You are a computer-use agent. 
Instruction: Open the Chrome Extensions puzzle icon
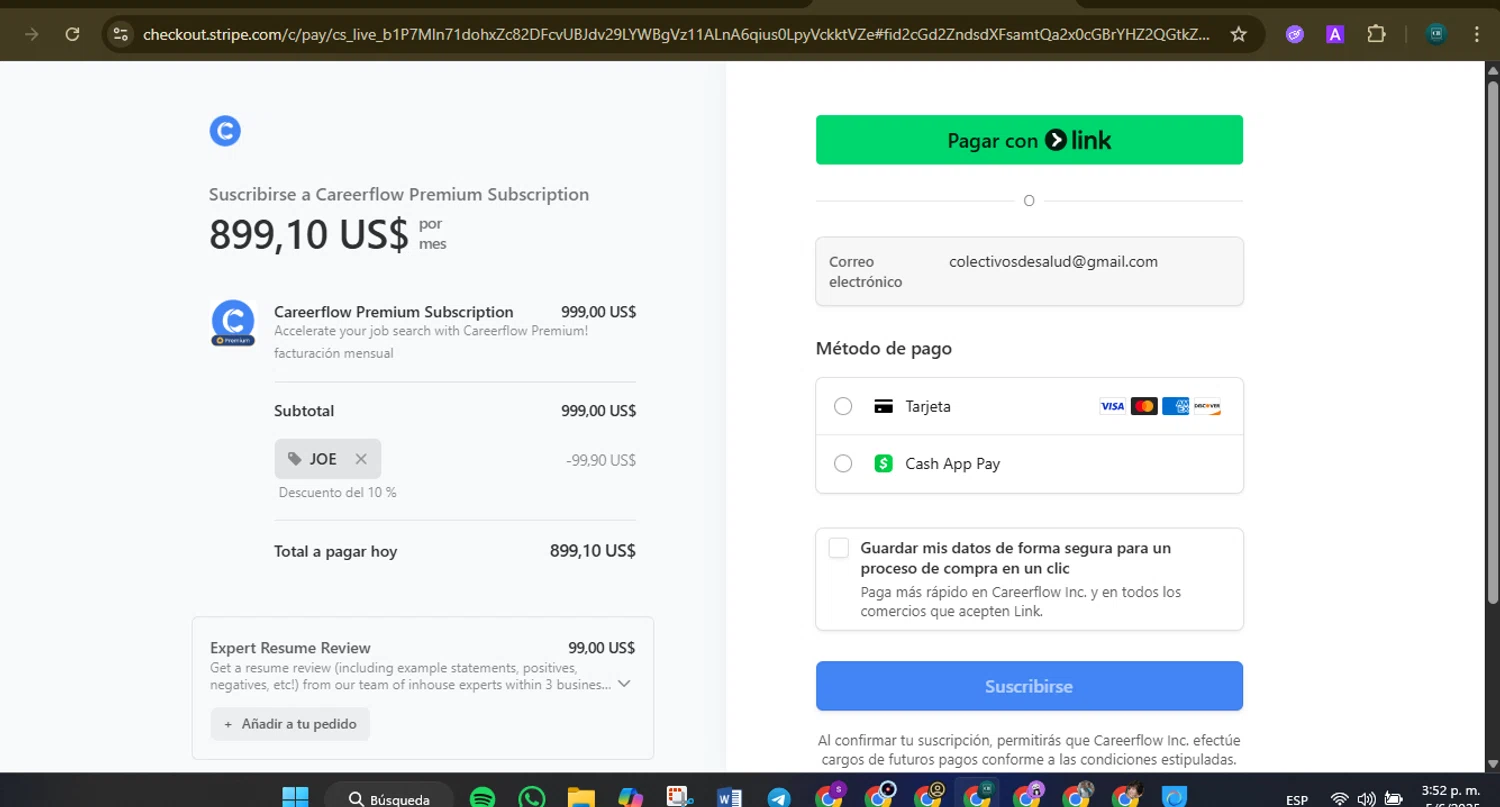coord(1376,34)
